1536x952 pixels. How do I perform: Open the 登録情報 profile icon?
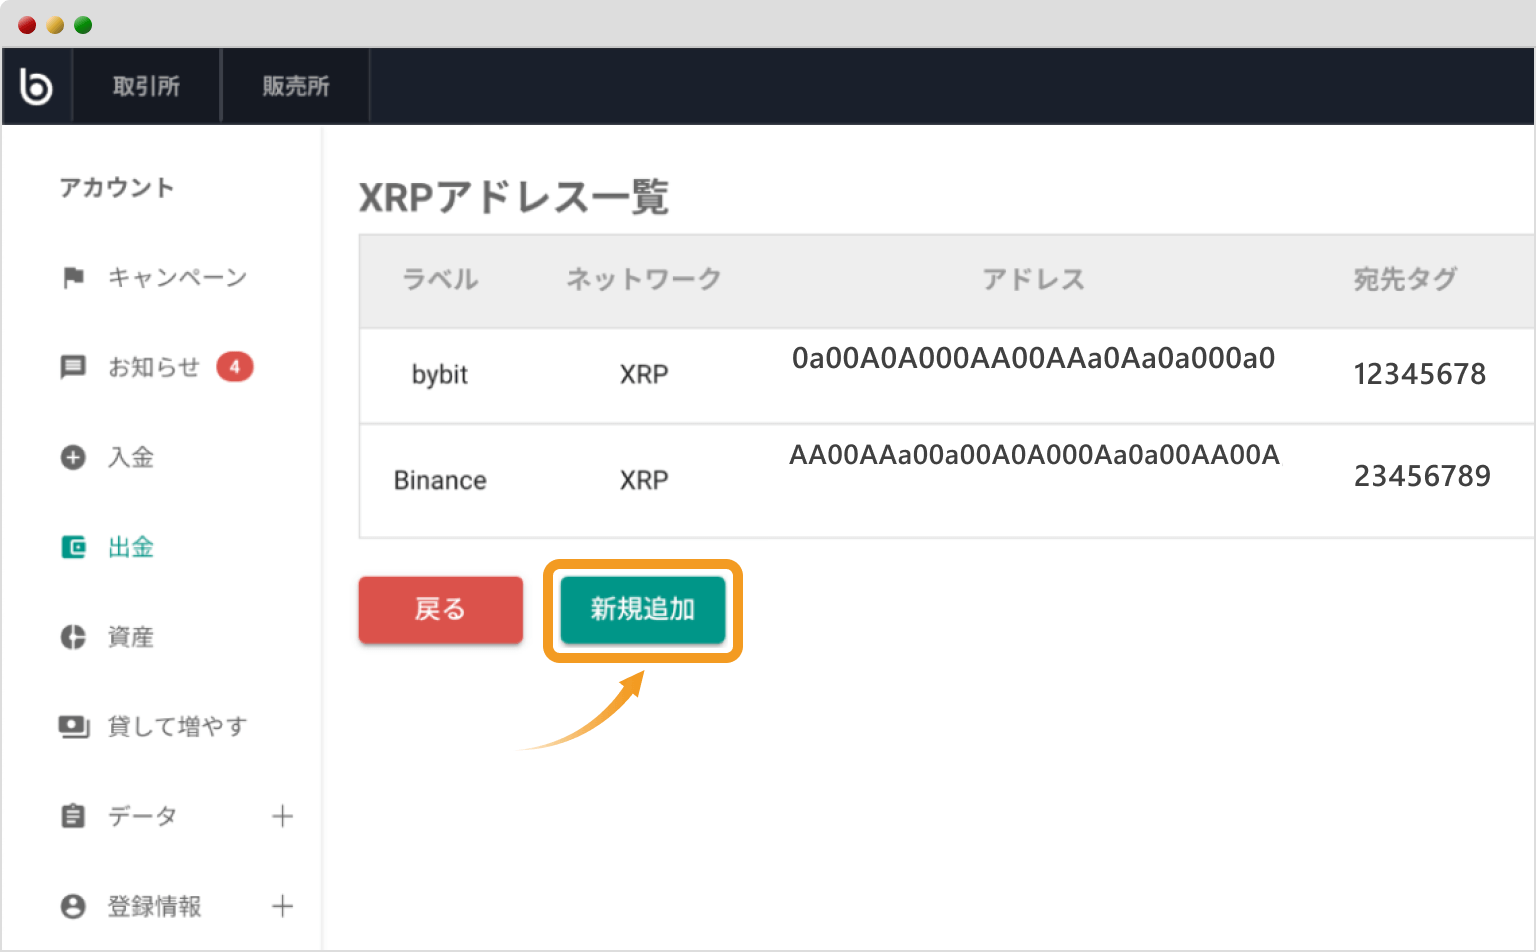click(74, 906)
